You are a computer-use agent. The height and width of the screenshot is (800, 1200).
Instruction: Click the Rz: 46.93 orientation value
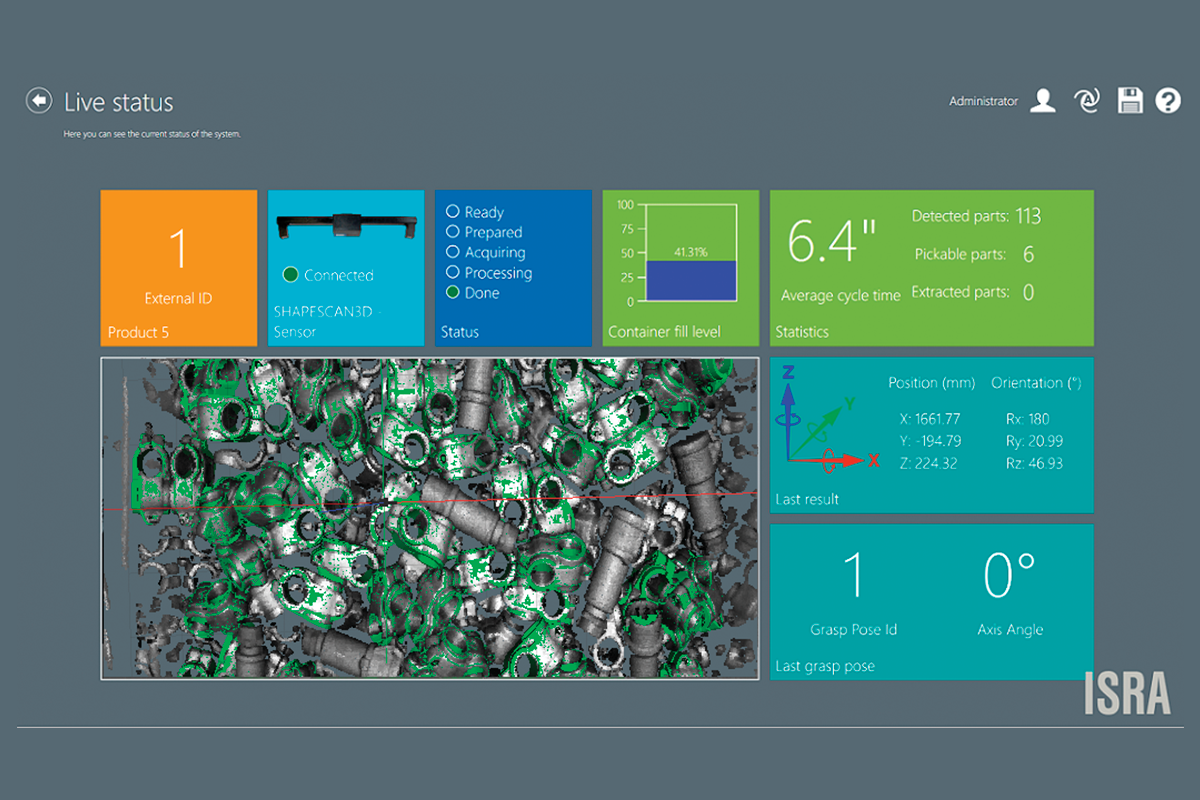1034,463
